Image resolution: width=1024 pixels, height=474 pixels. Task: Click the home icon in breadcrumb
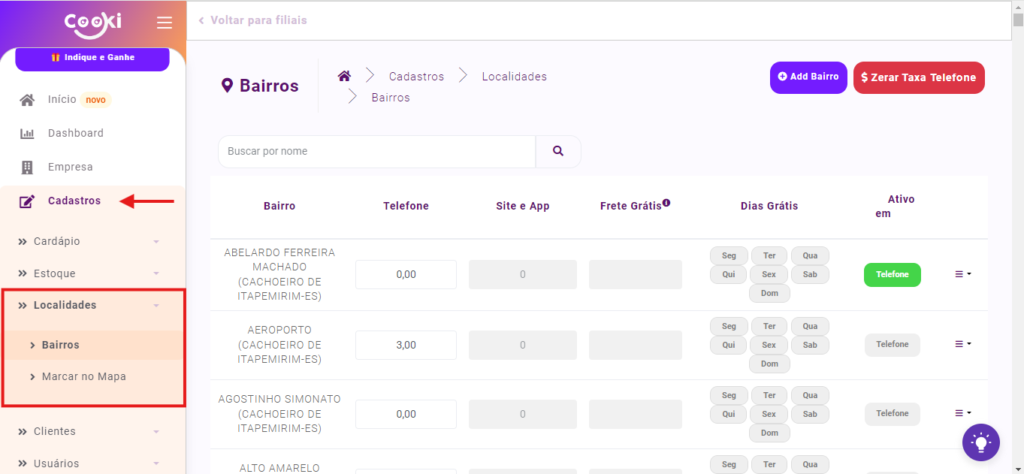click(344, 76)
